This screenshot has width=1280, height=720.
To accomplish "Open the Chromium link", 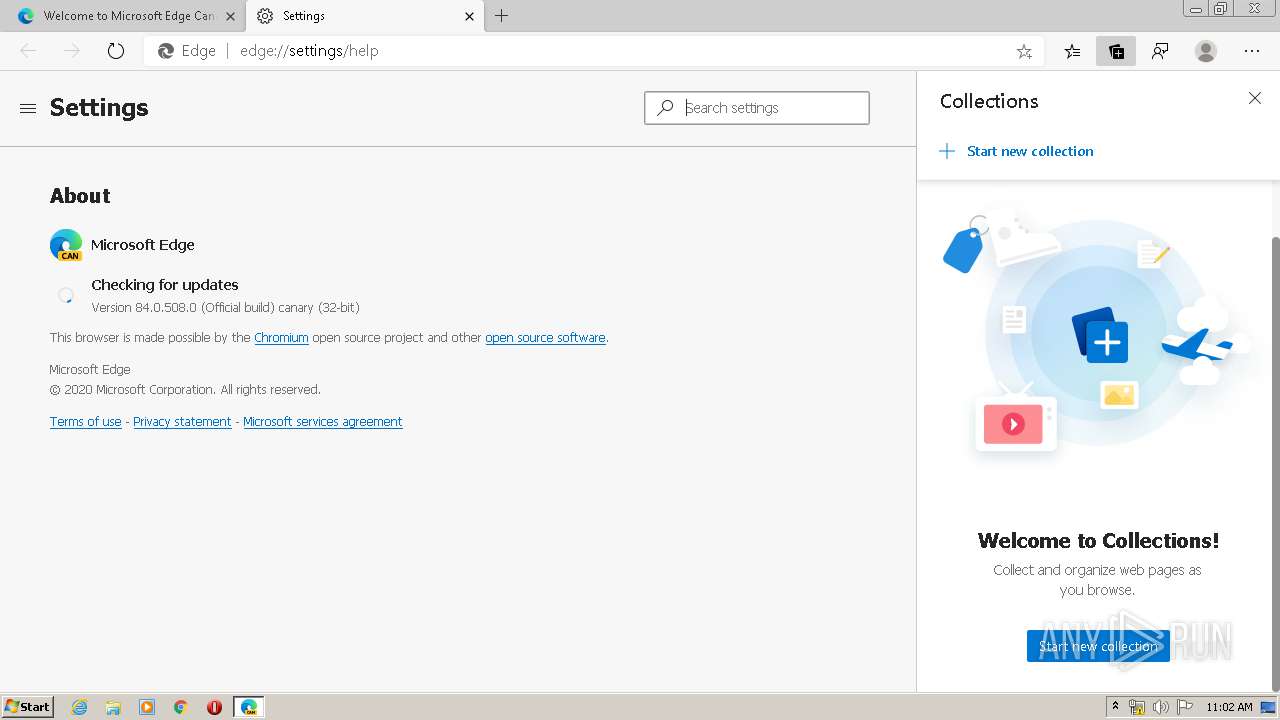I will (281, 338).
